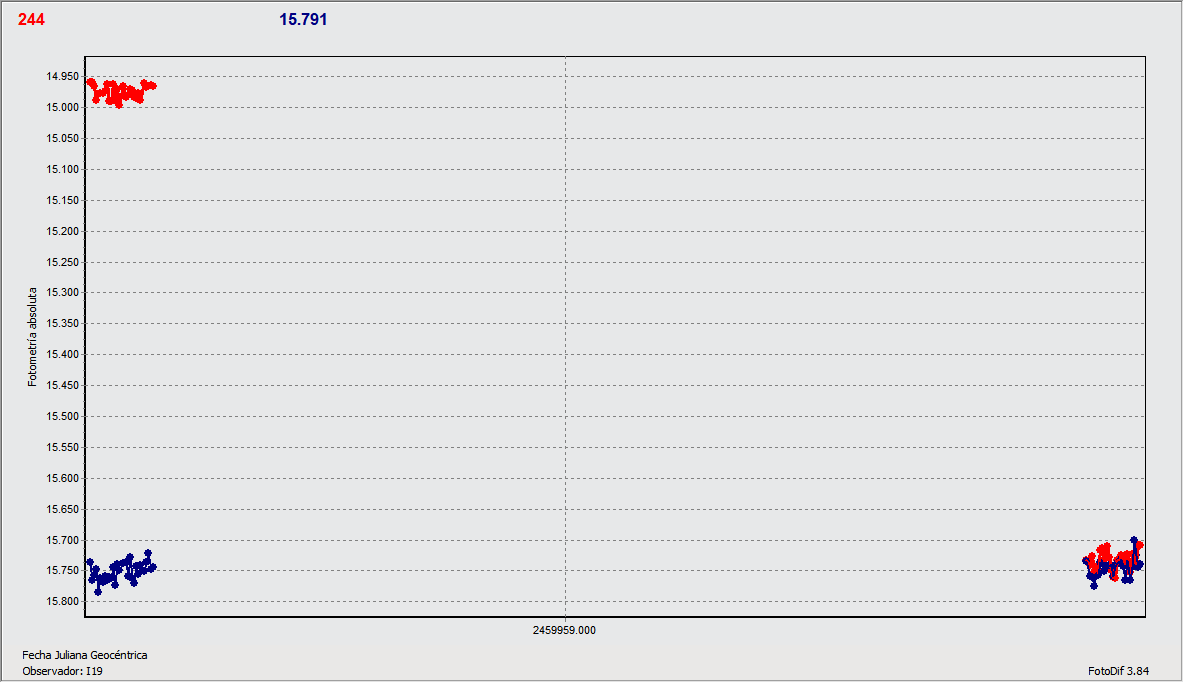Click the 15.650 y-axis tick label
The width and height of the screenshot is (1184, 683).
pos(62,509)
